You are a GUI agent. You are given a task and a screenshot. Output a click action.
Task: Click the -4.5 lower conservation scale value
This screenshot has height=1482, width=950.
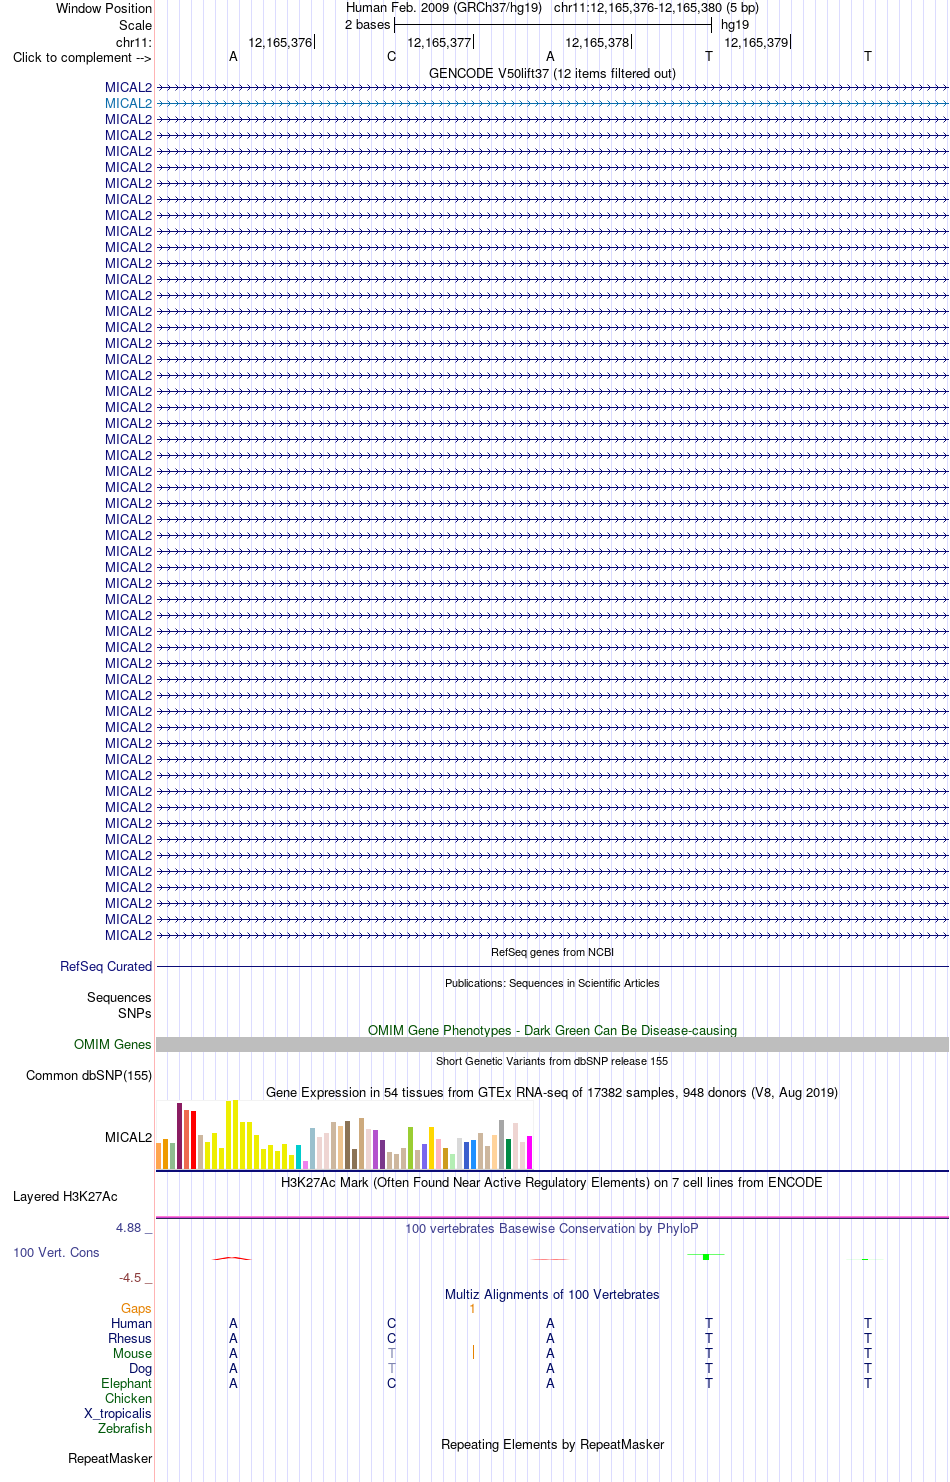130,1277
